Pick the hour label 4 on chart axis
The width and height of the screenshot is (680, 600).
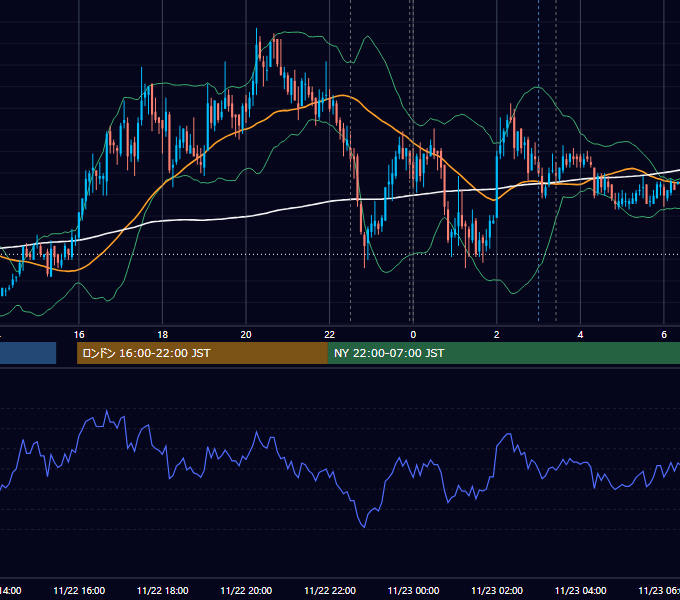click(580, 335)
